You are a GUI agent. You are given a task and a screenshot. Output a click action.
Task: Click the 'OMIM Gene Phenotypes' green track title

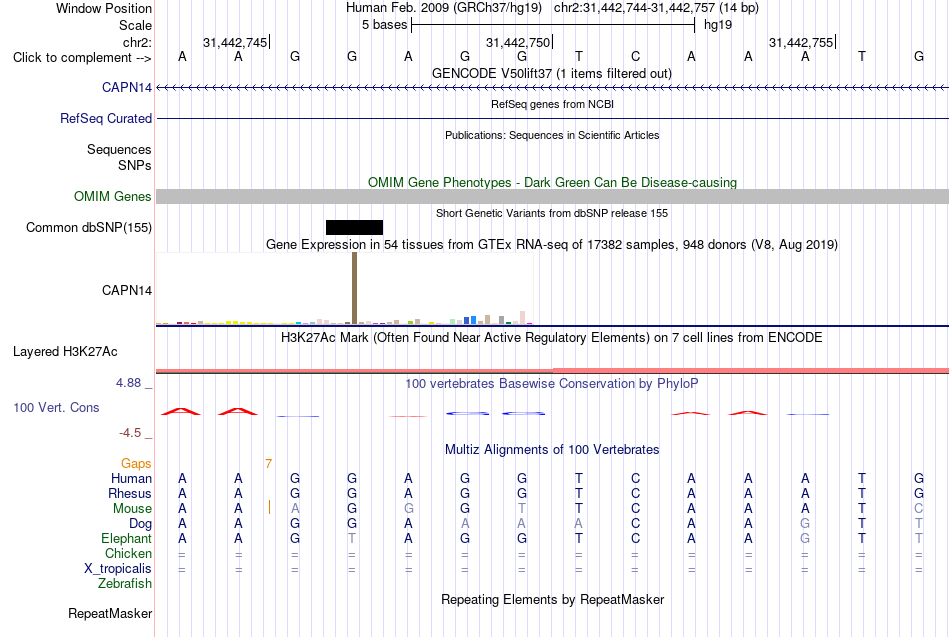[552, 182]
